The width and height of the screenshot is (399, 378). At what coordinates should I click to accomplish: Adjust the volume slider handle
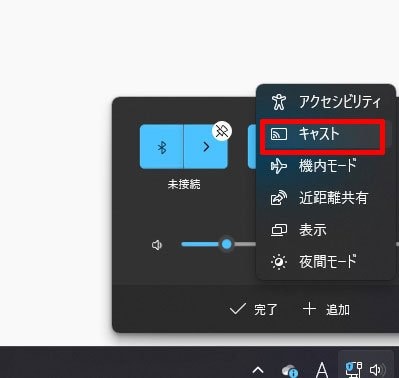(227, 244)
